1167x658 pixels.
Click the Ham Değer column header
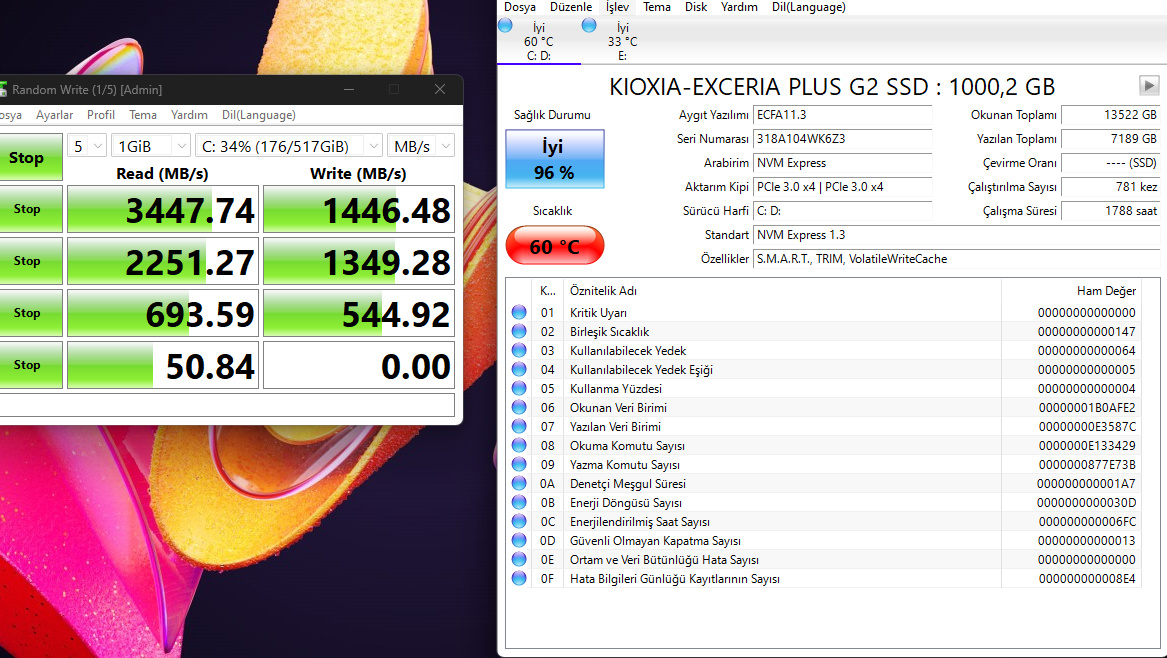coord(1071,290)
